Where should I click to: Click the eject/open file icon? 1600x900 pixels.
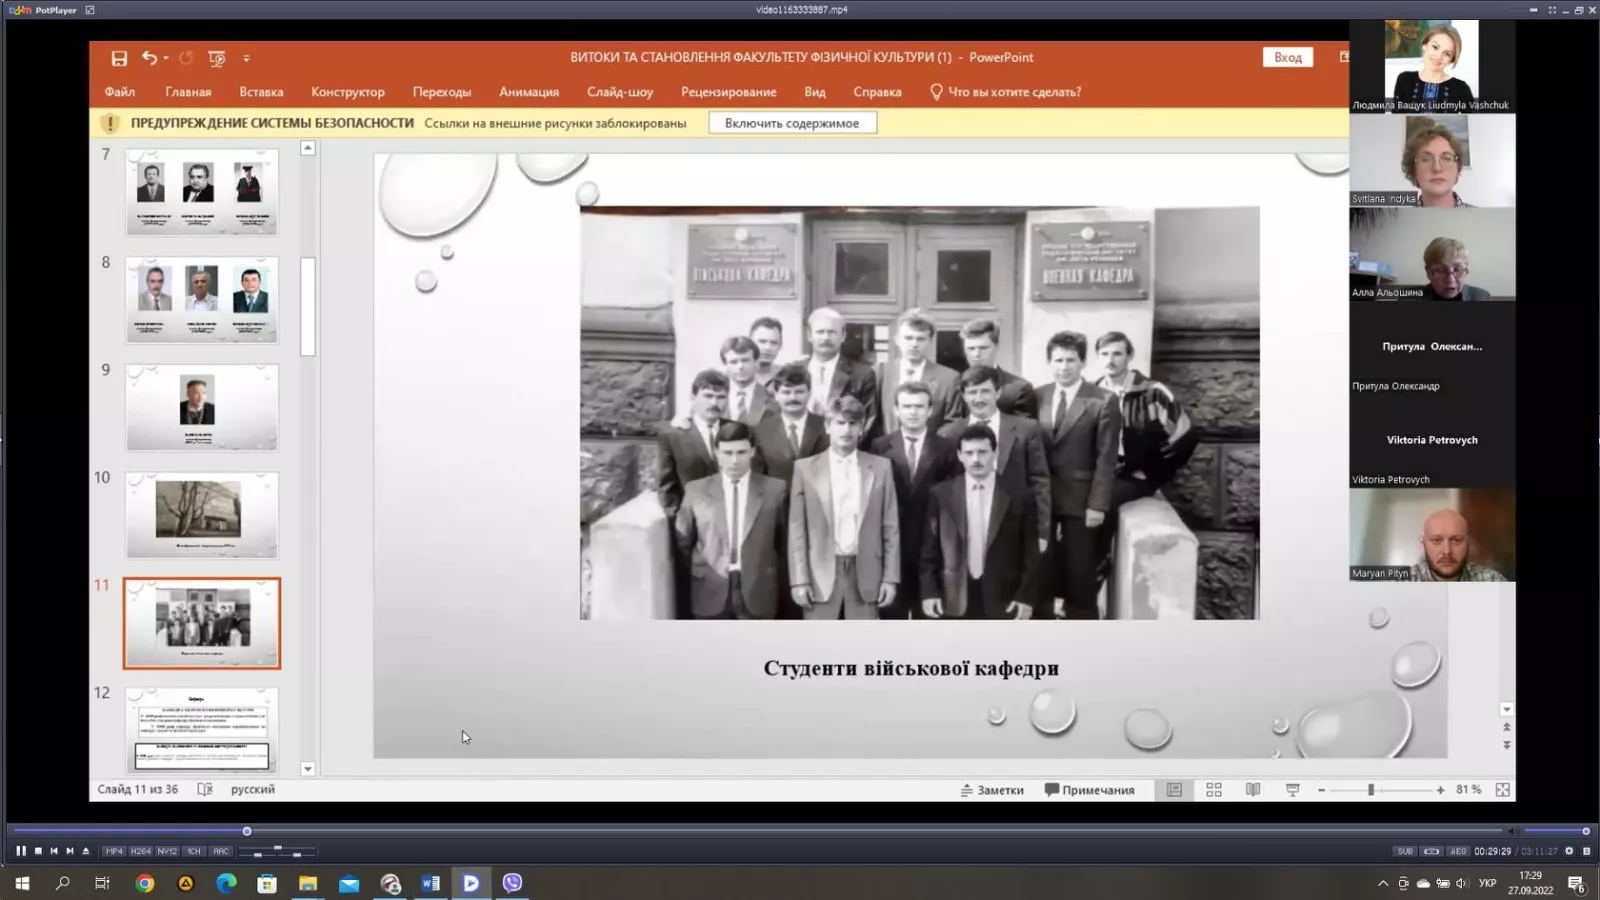pos(86,851)
